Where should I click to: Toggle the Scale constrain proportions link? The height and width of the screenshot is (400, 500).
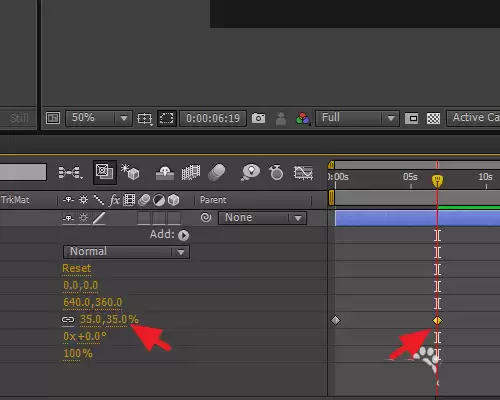pyautogui.click(x=68, y=320)
